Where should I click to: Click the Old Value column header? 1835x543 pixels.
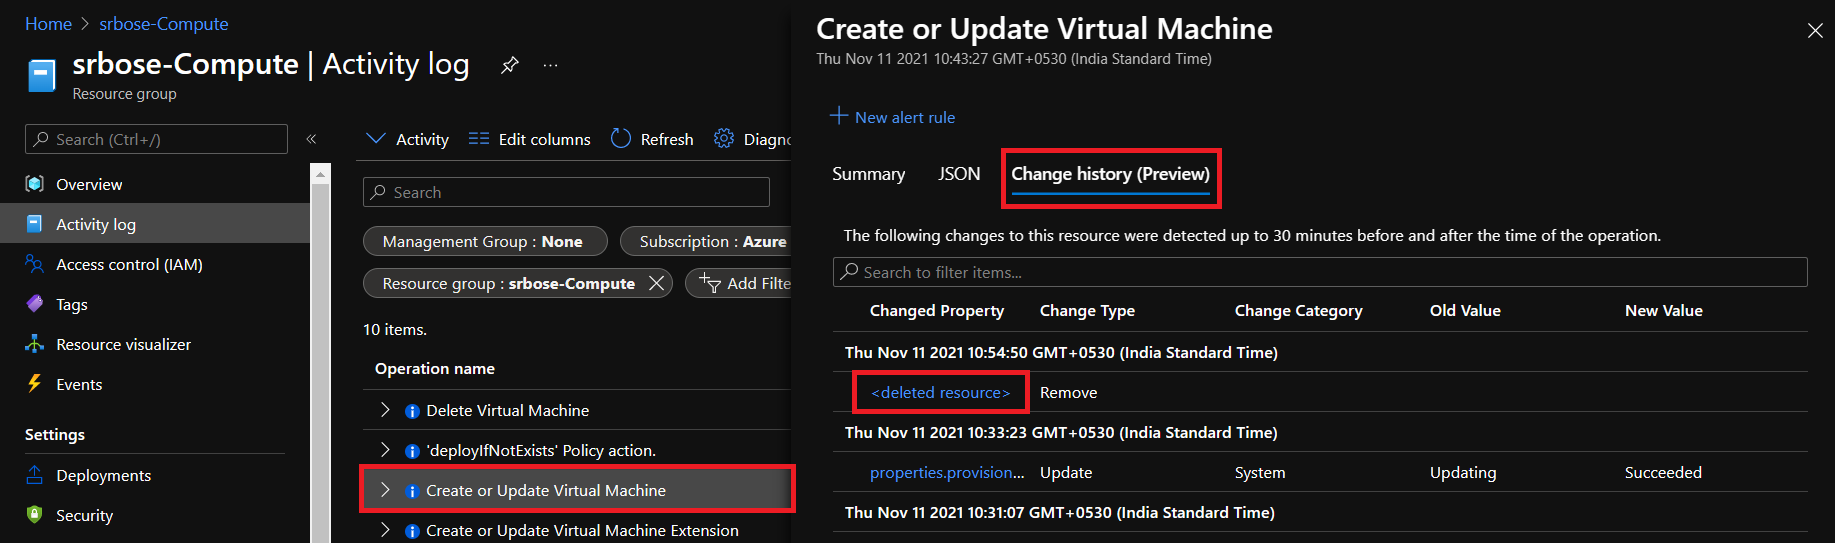(1465, 311)
